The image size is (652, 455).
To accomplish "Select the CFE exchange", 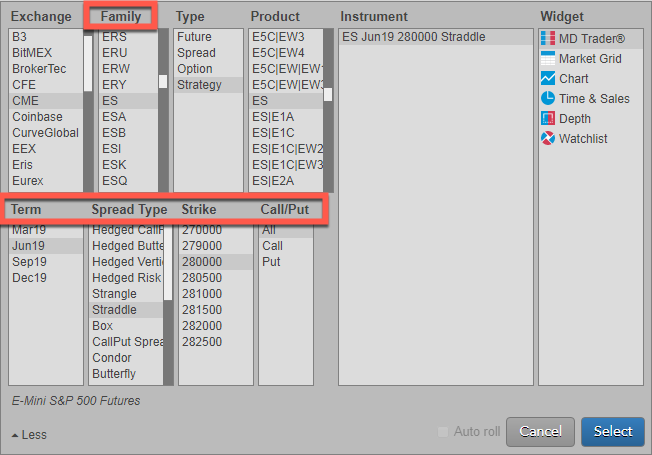I will (46, 85).
